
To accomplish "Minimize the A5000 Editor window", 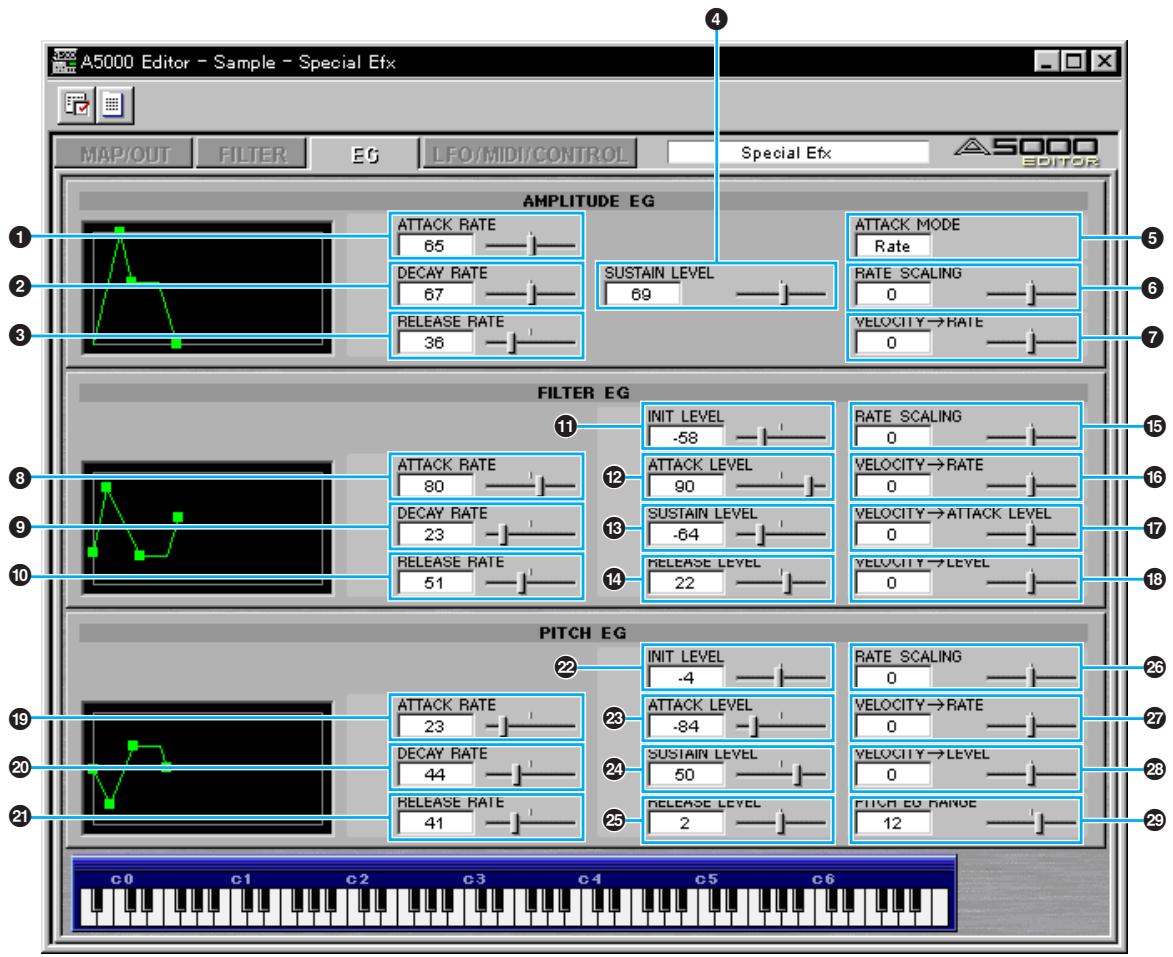I will point(1047,61).
